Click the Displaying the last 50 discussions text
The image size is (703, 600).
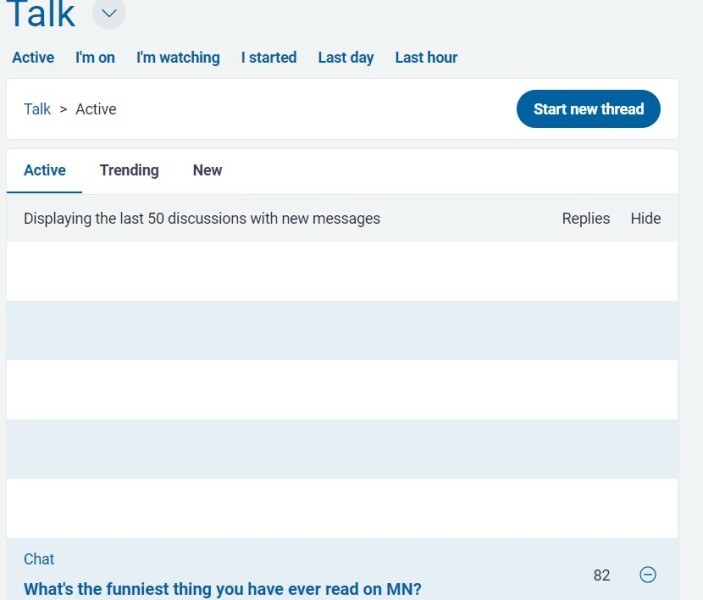[202, 218]
